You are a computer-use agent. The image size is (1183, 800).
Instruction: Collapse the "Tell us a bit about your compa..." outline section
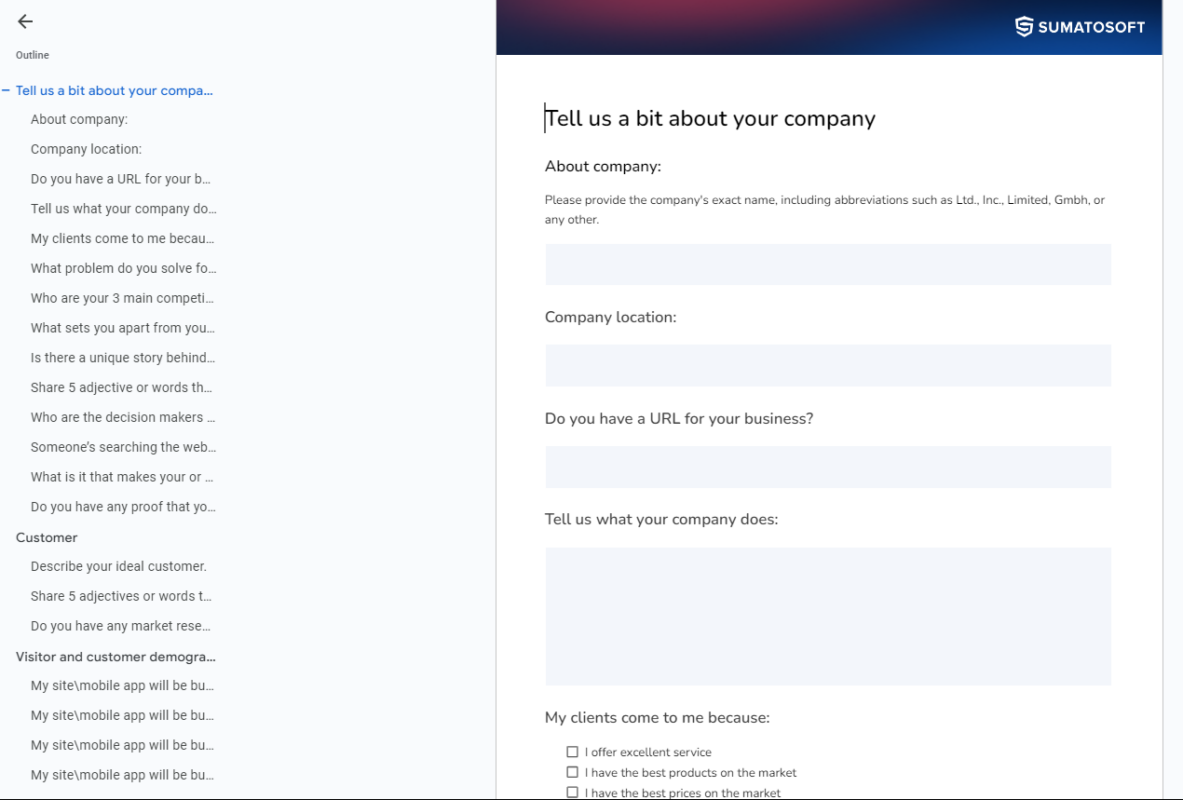click(x=7, y=90)
